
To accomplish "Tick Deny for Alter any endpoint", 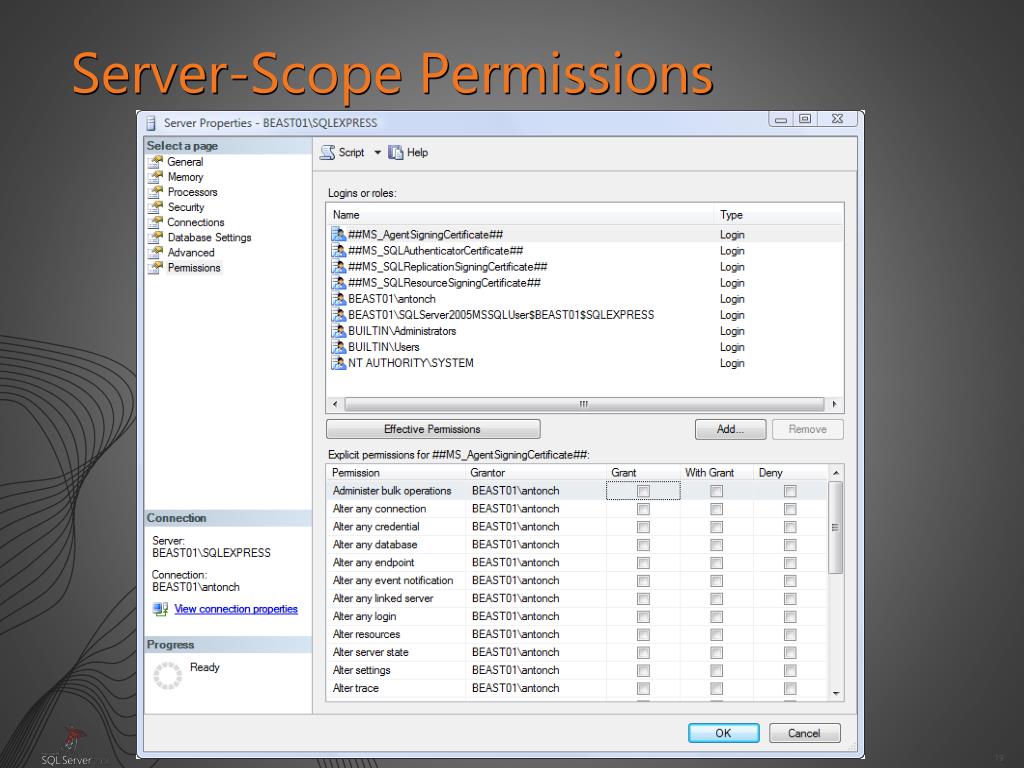I will coord(790,563).
